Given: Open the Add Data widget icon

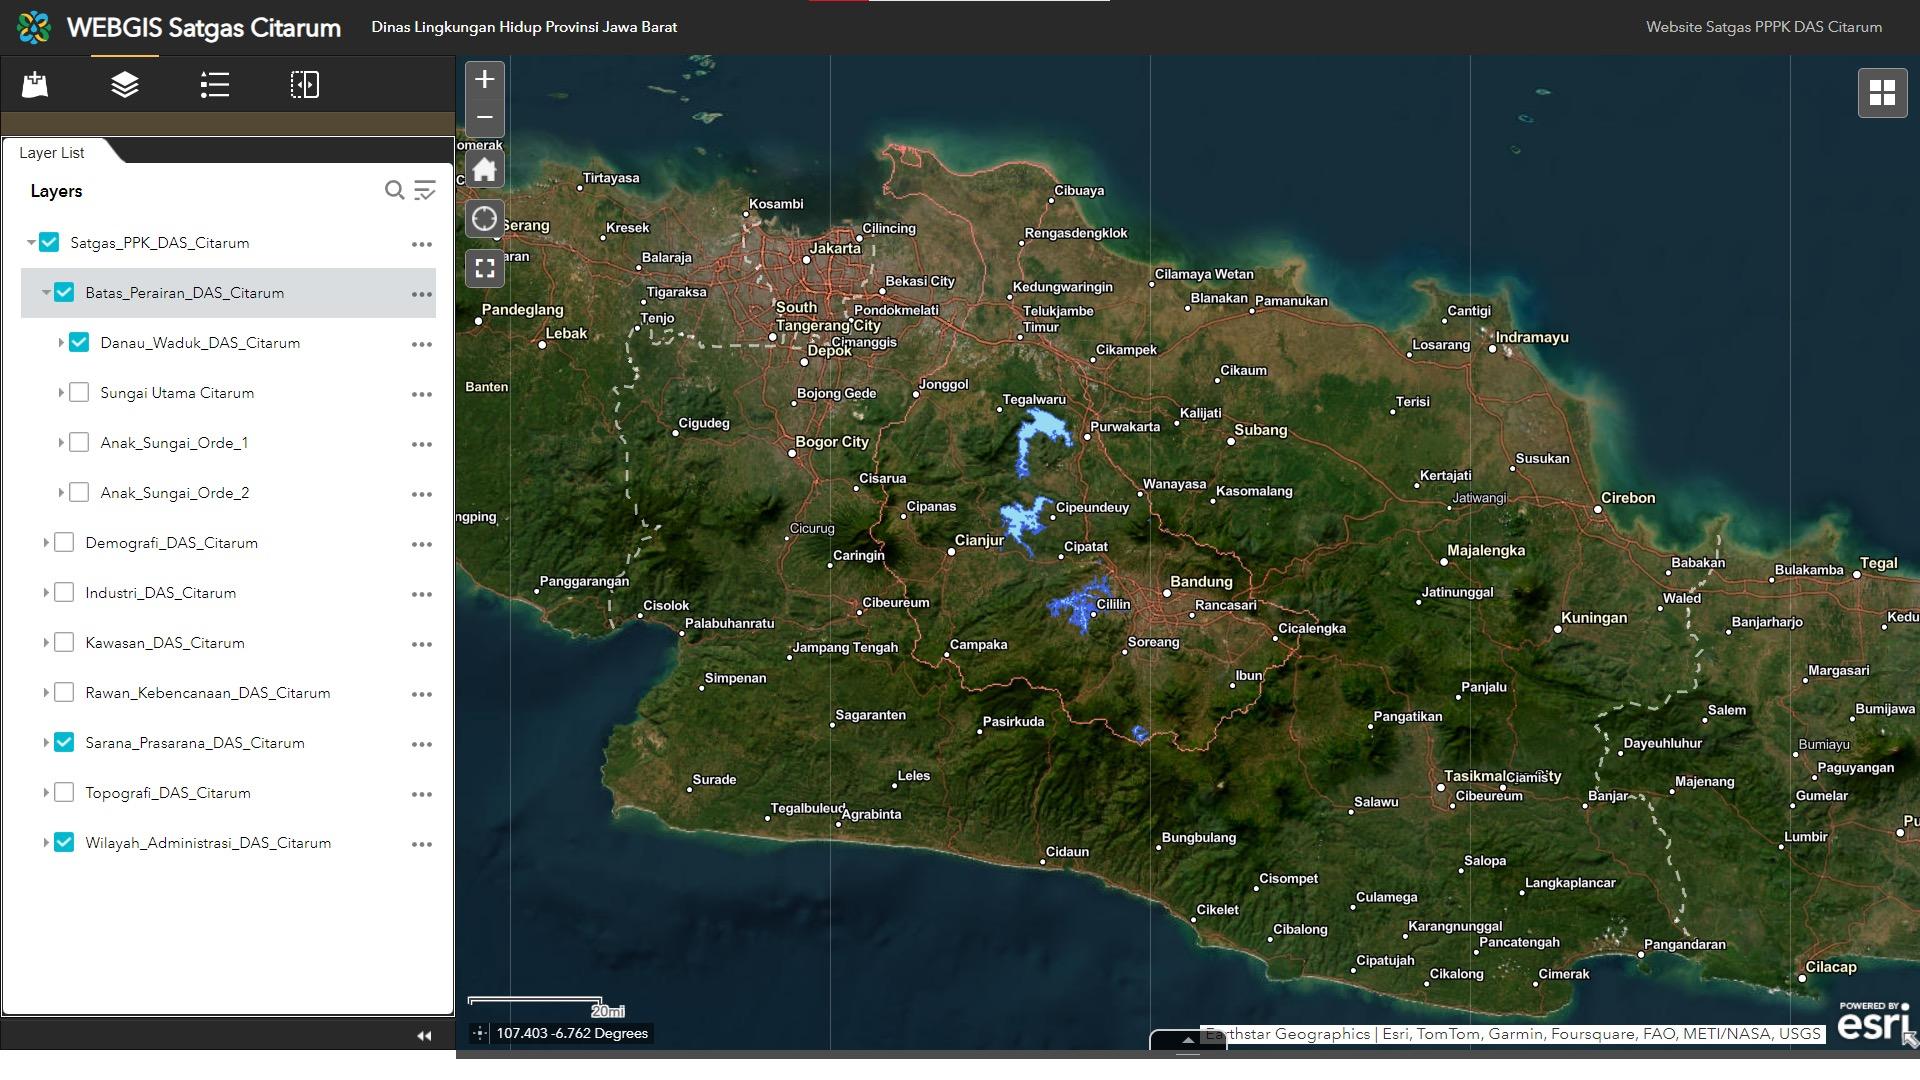Looking at the screenshot, I should click(x=35, y=85).
